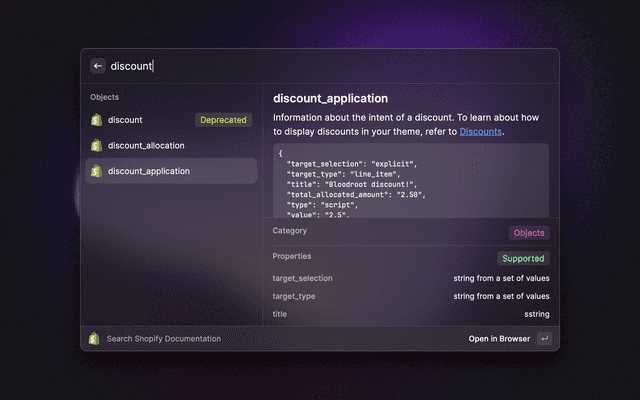Click the green Supported tag
Viewport: 640px width, 400px height.
pos(525,258)
